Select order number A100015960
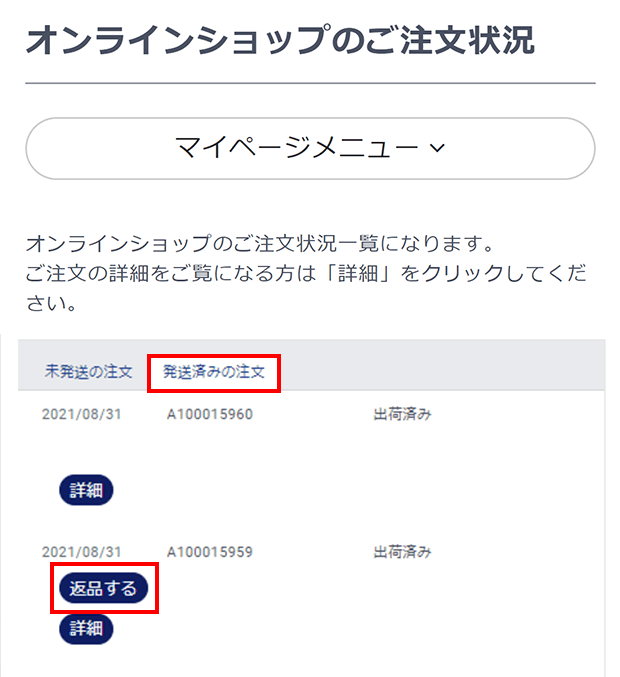The width and height of the screenshot is (620, 677). point(210,414)
